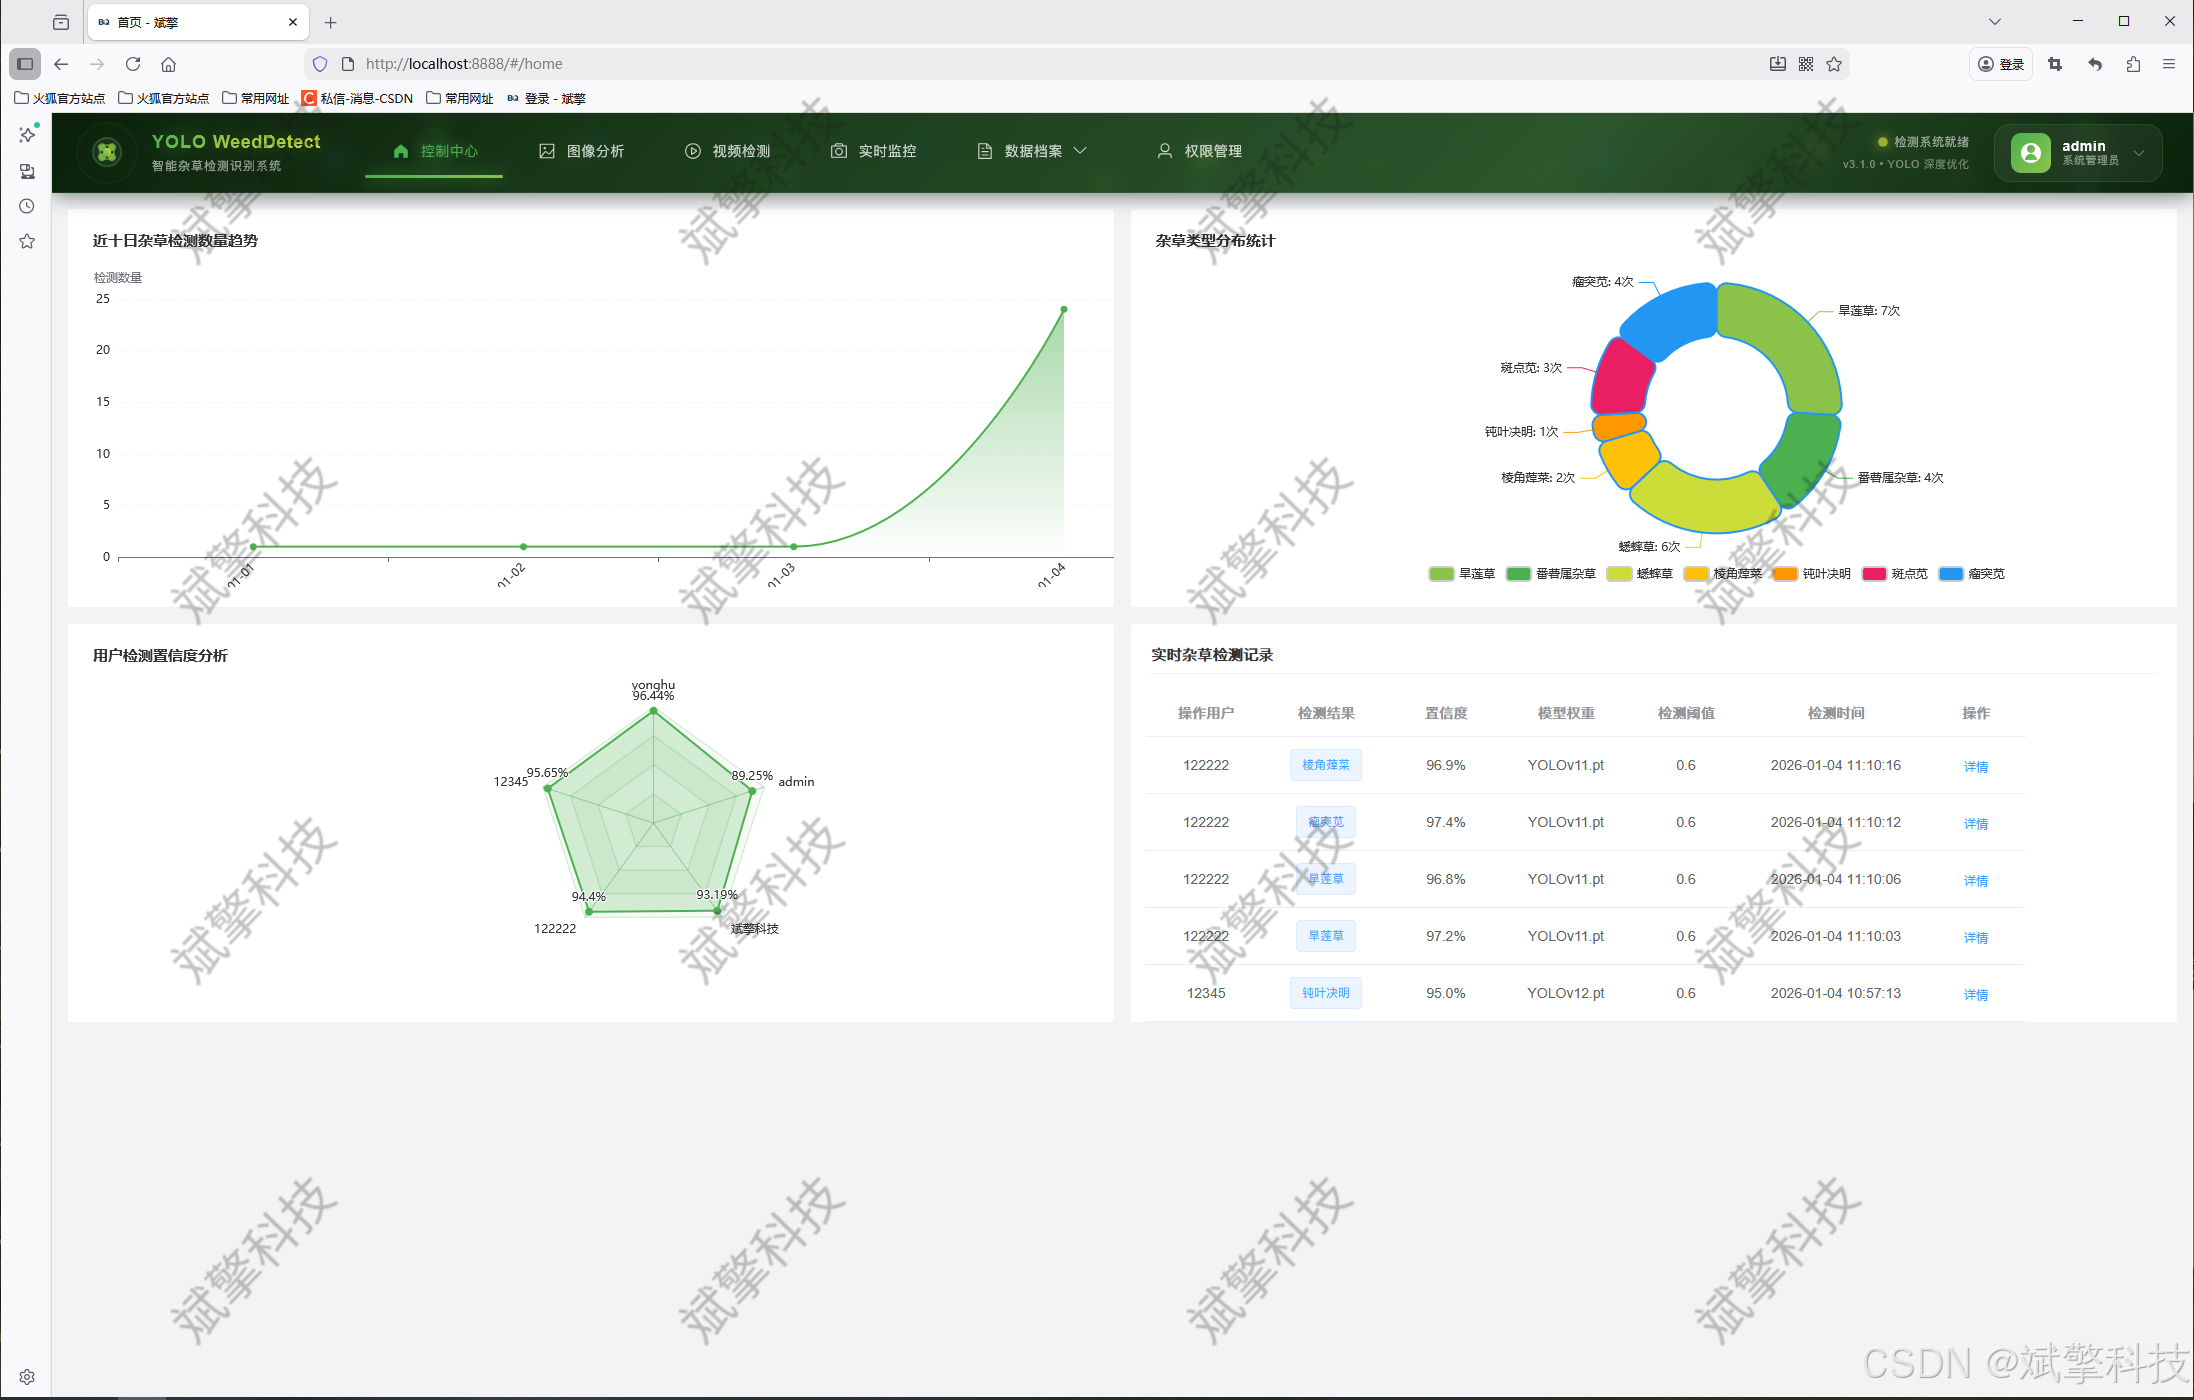Open 详情 for the 钝叶决明 record

1975,995
